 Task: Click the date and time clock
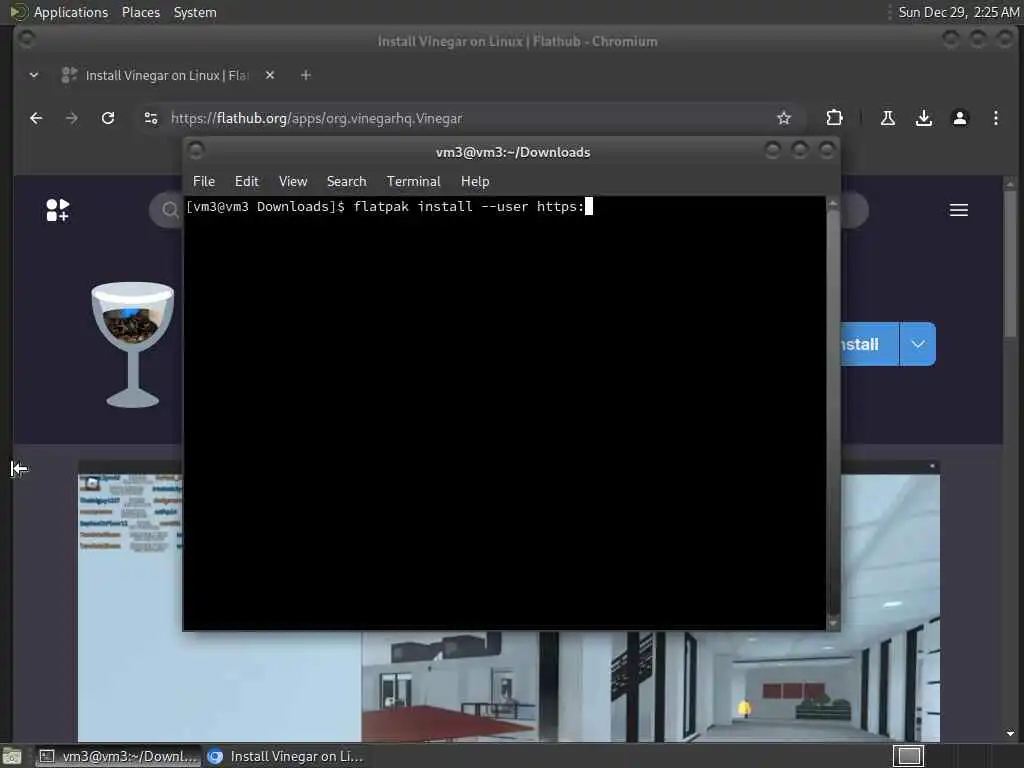(958, 12)
